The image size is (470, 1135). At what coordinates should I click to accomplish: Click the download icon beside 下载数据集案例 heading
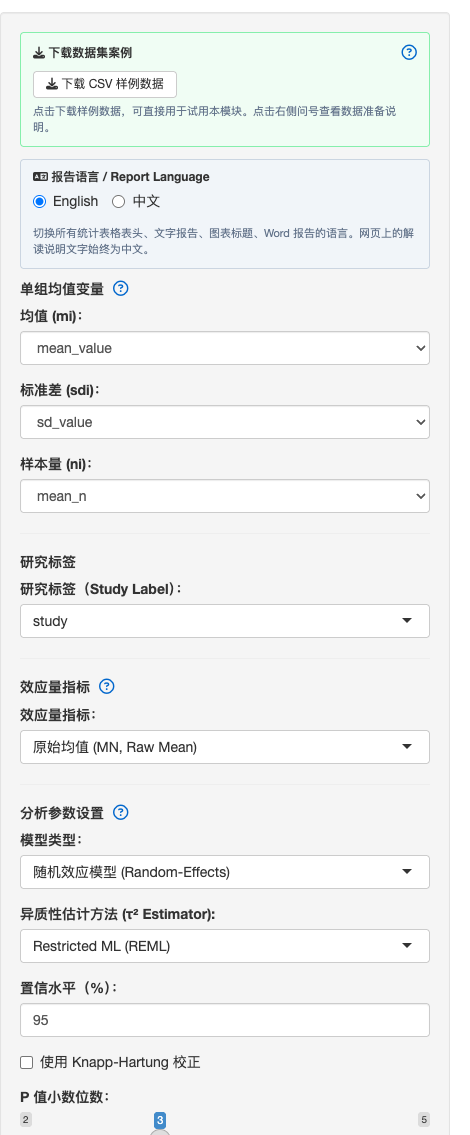tap(39, 53)
